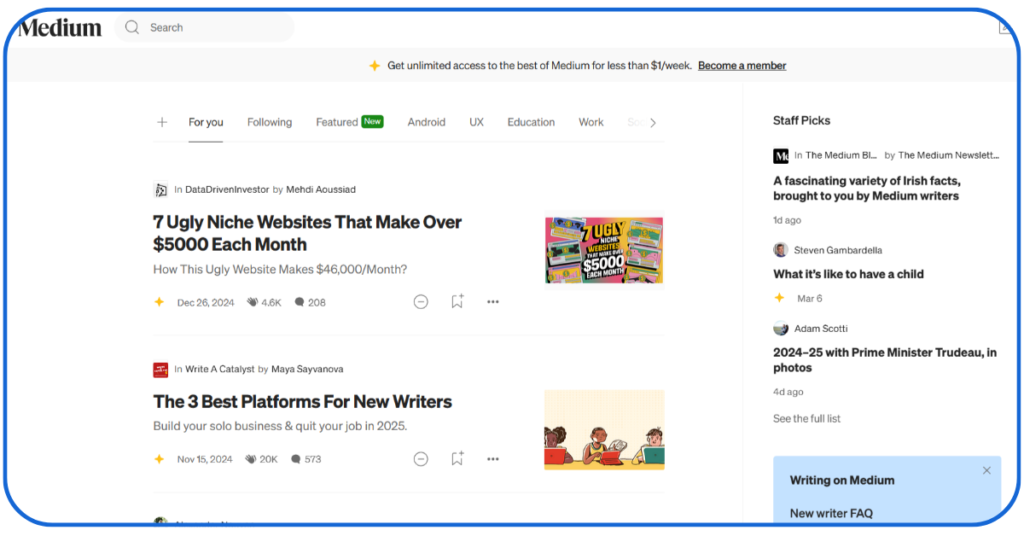Click the plus icon to add topics
Image resolution: width=1024 pixels, height=536 pixels.
162,122
